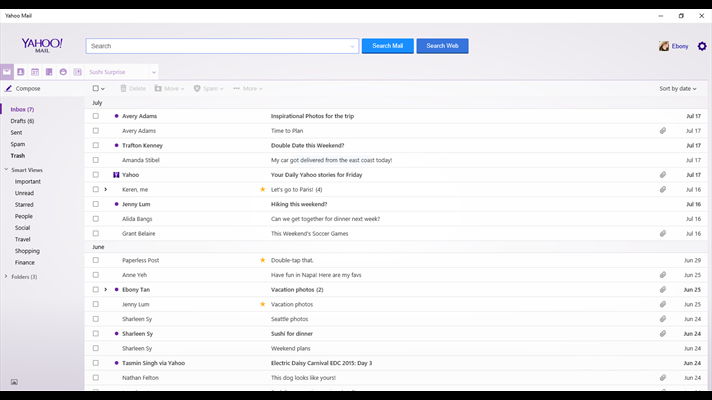
Task: Open the Mail view icon
Action: coord(7,72)
